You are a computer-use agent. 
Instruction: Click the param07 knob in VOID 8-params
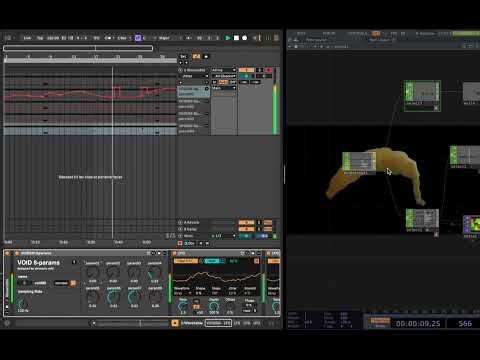pos(134,297)
